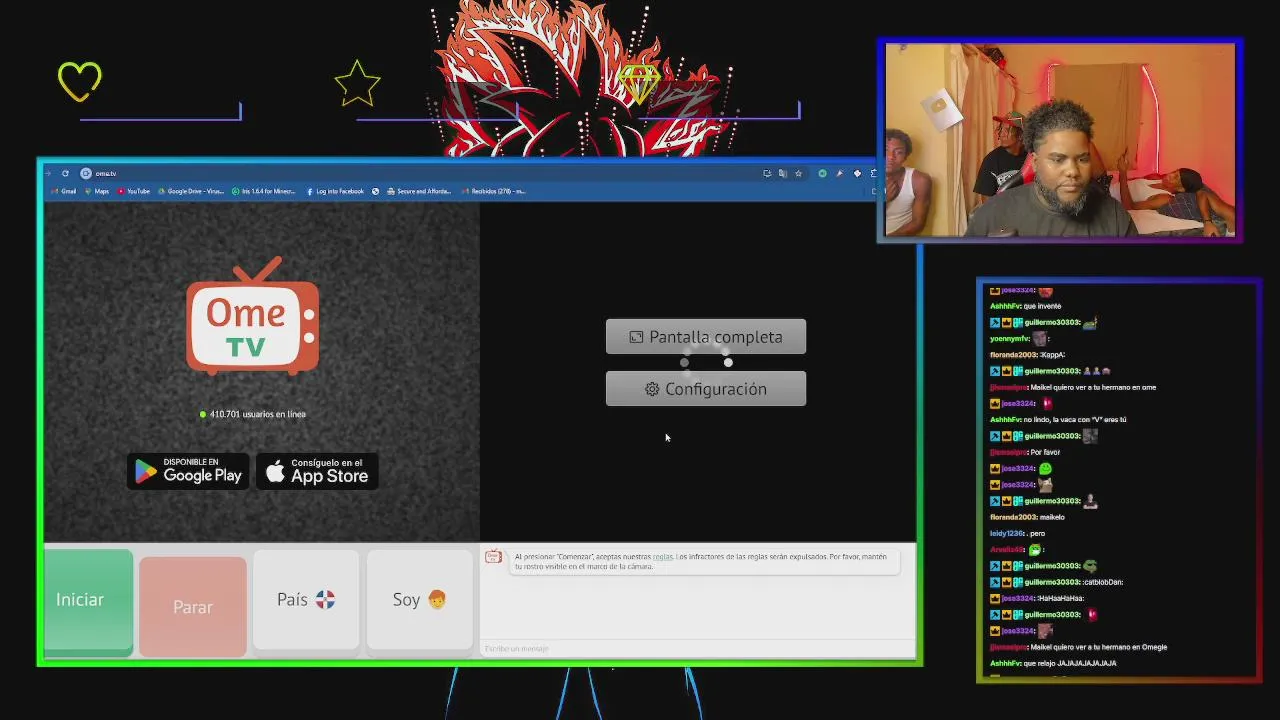Screen dimensions: 1280x720
Task: Open Log into Facebook bookmark
Action: 336,191
